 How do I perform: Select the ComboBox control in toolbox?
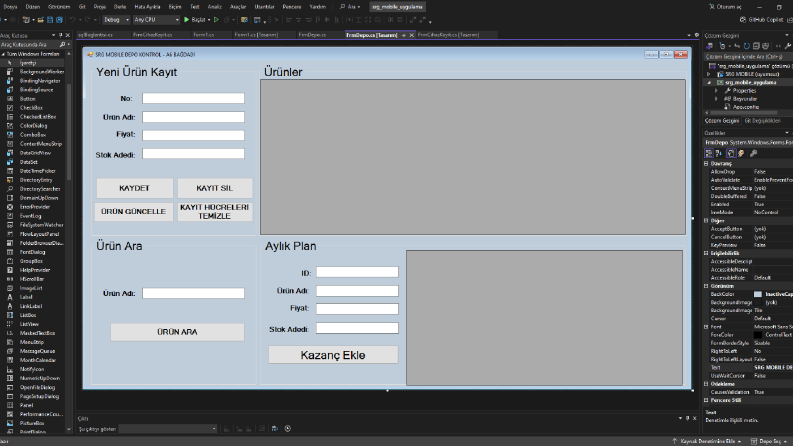point(33,135)
